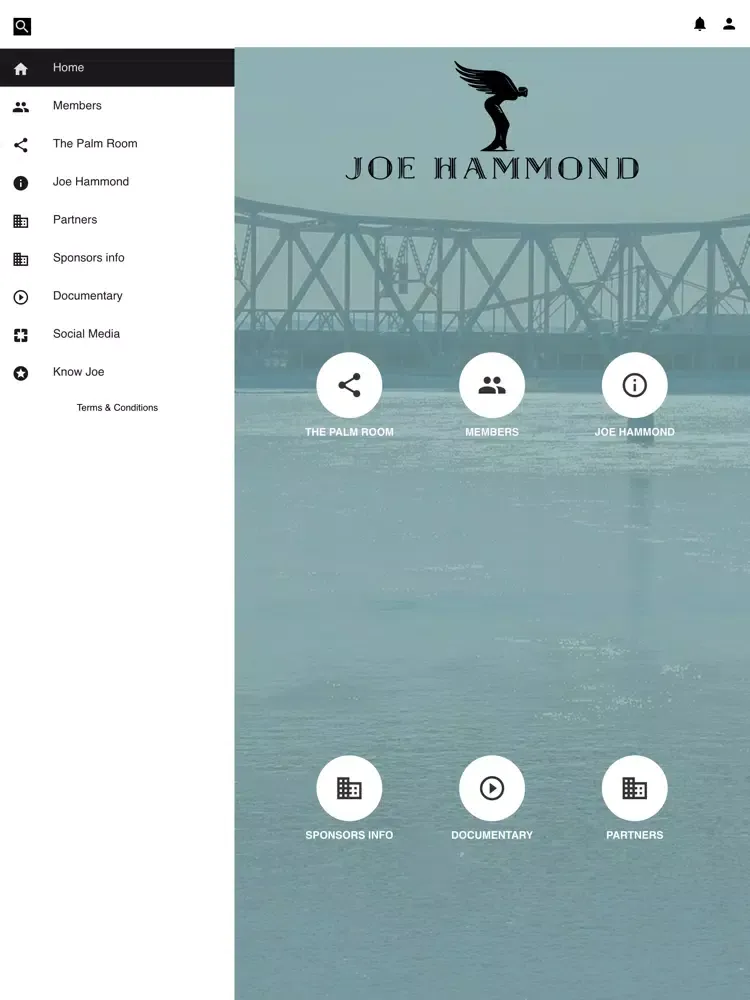Open Know Joe label in side menu
This screenshot has width=750, height=1000.
[x=78, y=372]
